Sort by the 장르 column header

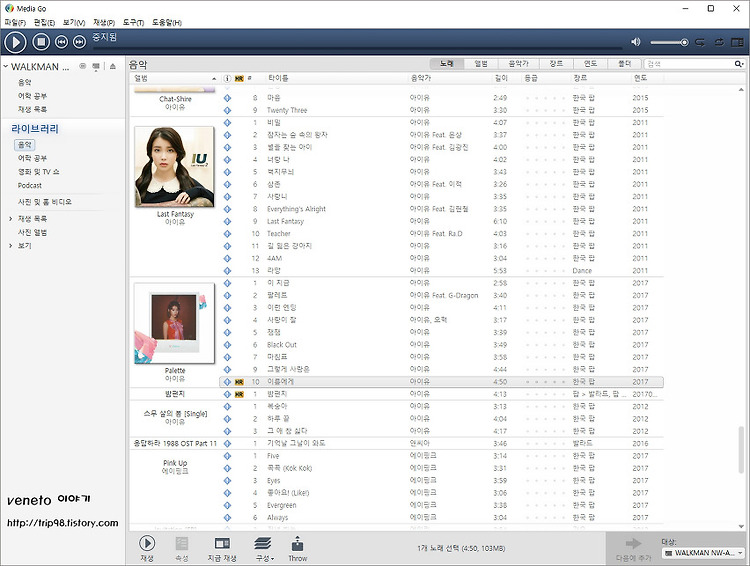580,78
